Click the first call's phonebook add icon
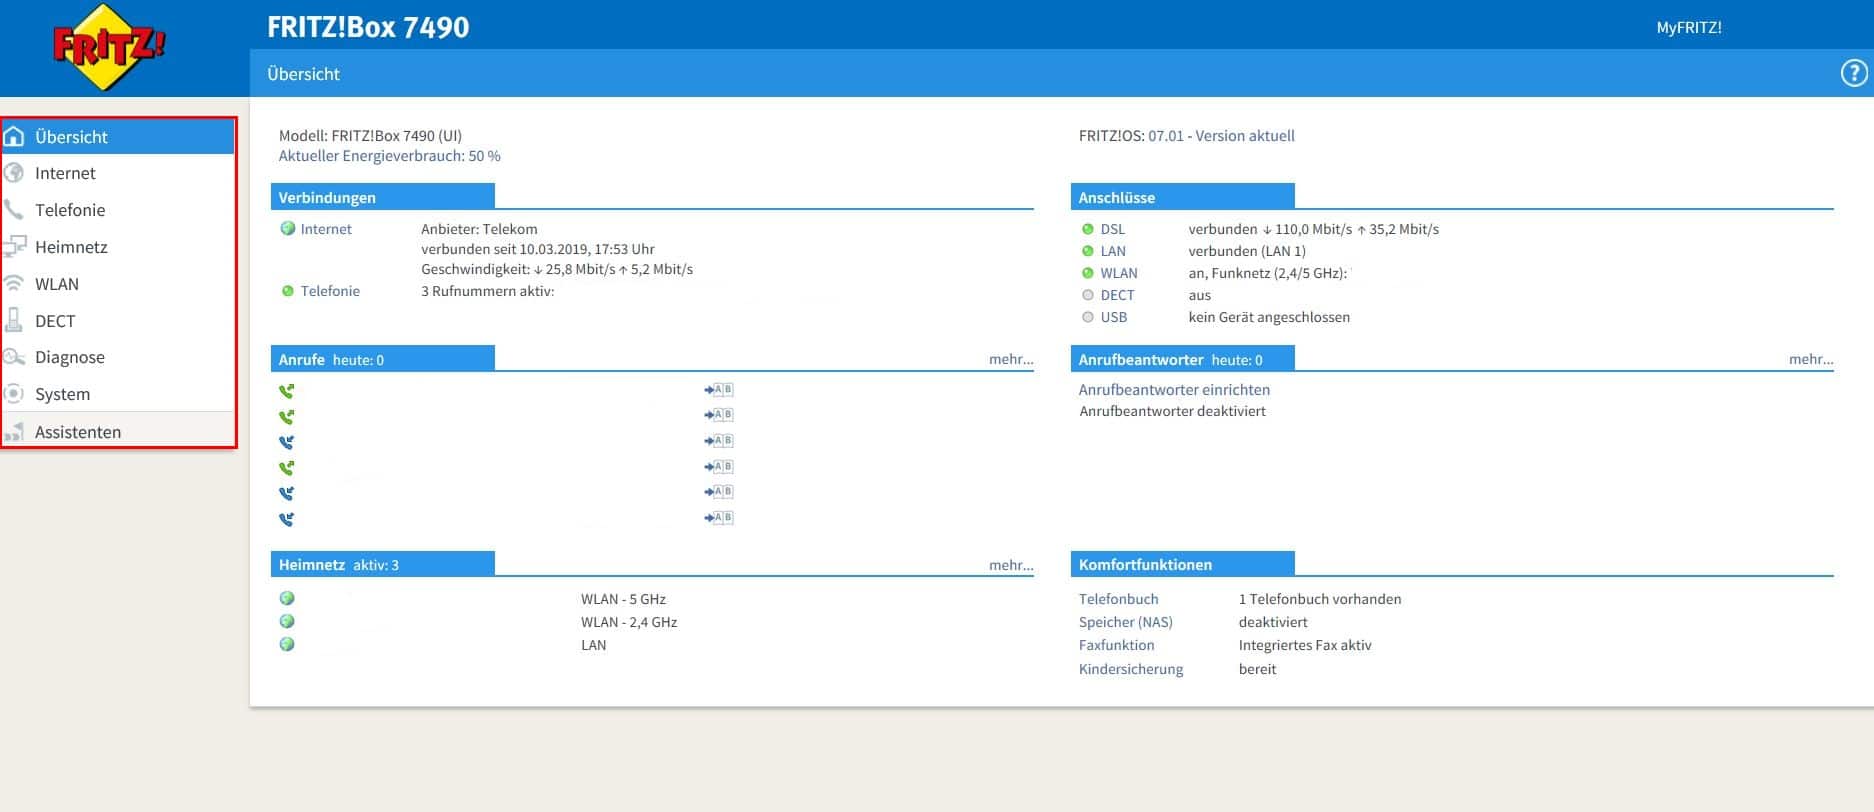Screen dimensions: 1874x812 pyautogui.click(x=718, y=390)
